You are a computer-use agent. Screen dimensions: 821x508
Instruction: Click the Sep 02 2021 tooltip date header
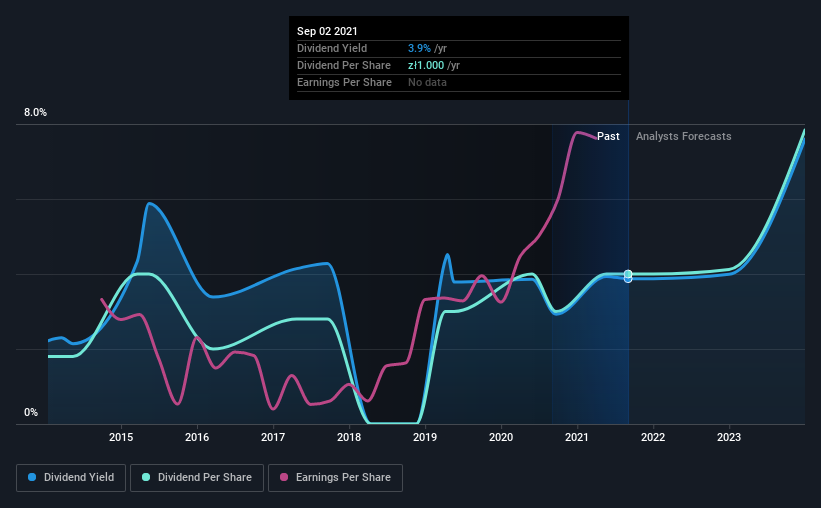tap(327, 31)
